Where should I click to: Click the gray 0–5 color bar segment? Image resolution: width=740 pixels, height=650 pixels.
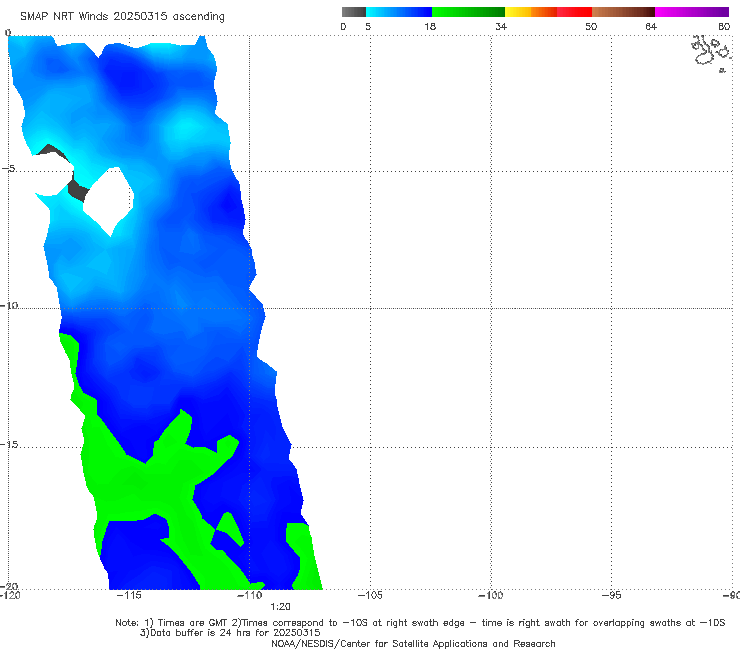[353, 12]
